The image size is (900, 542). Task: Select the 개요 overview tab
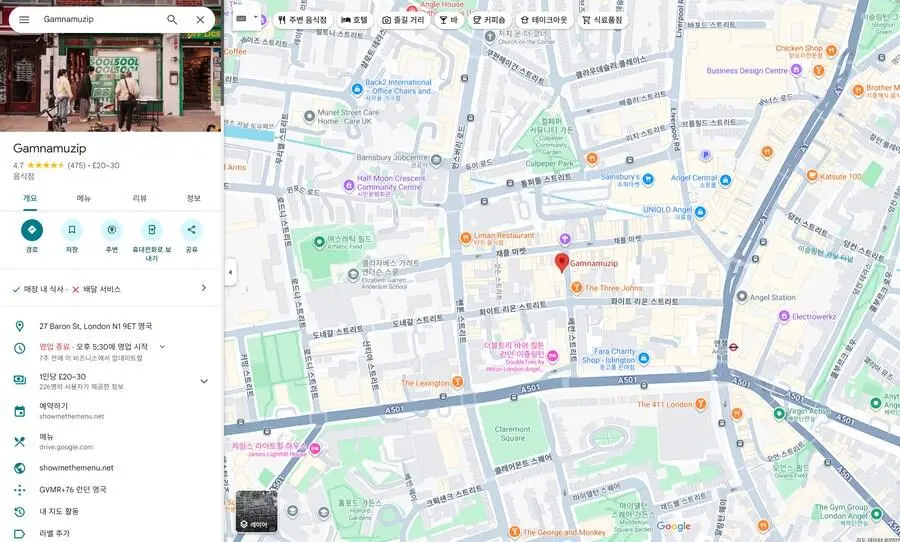pos(30,198)
